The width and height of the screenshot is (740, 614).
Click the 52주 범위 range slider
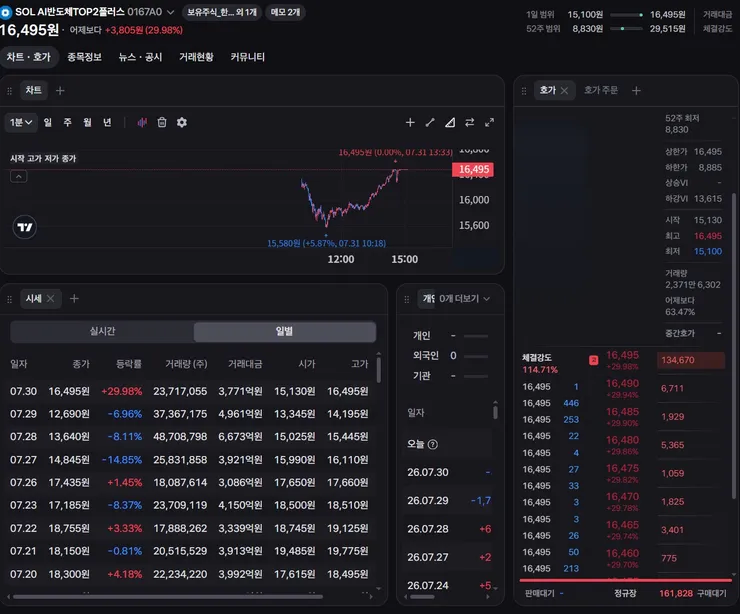626,29
